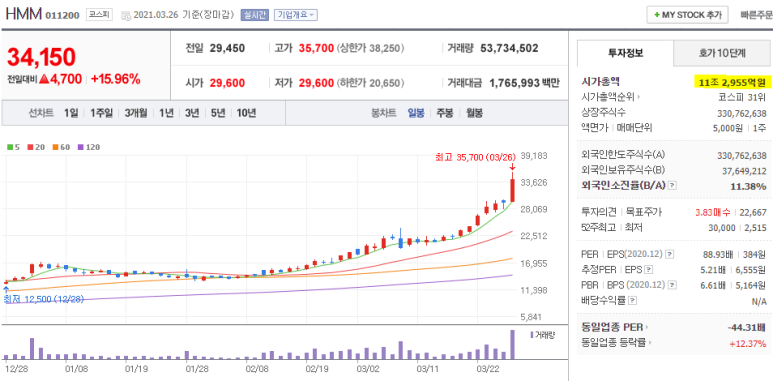Viewport: 773px width, 381px height.
Task: Select the 3개월 line chart period
Action: (x=136, y=113)
